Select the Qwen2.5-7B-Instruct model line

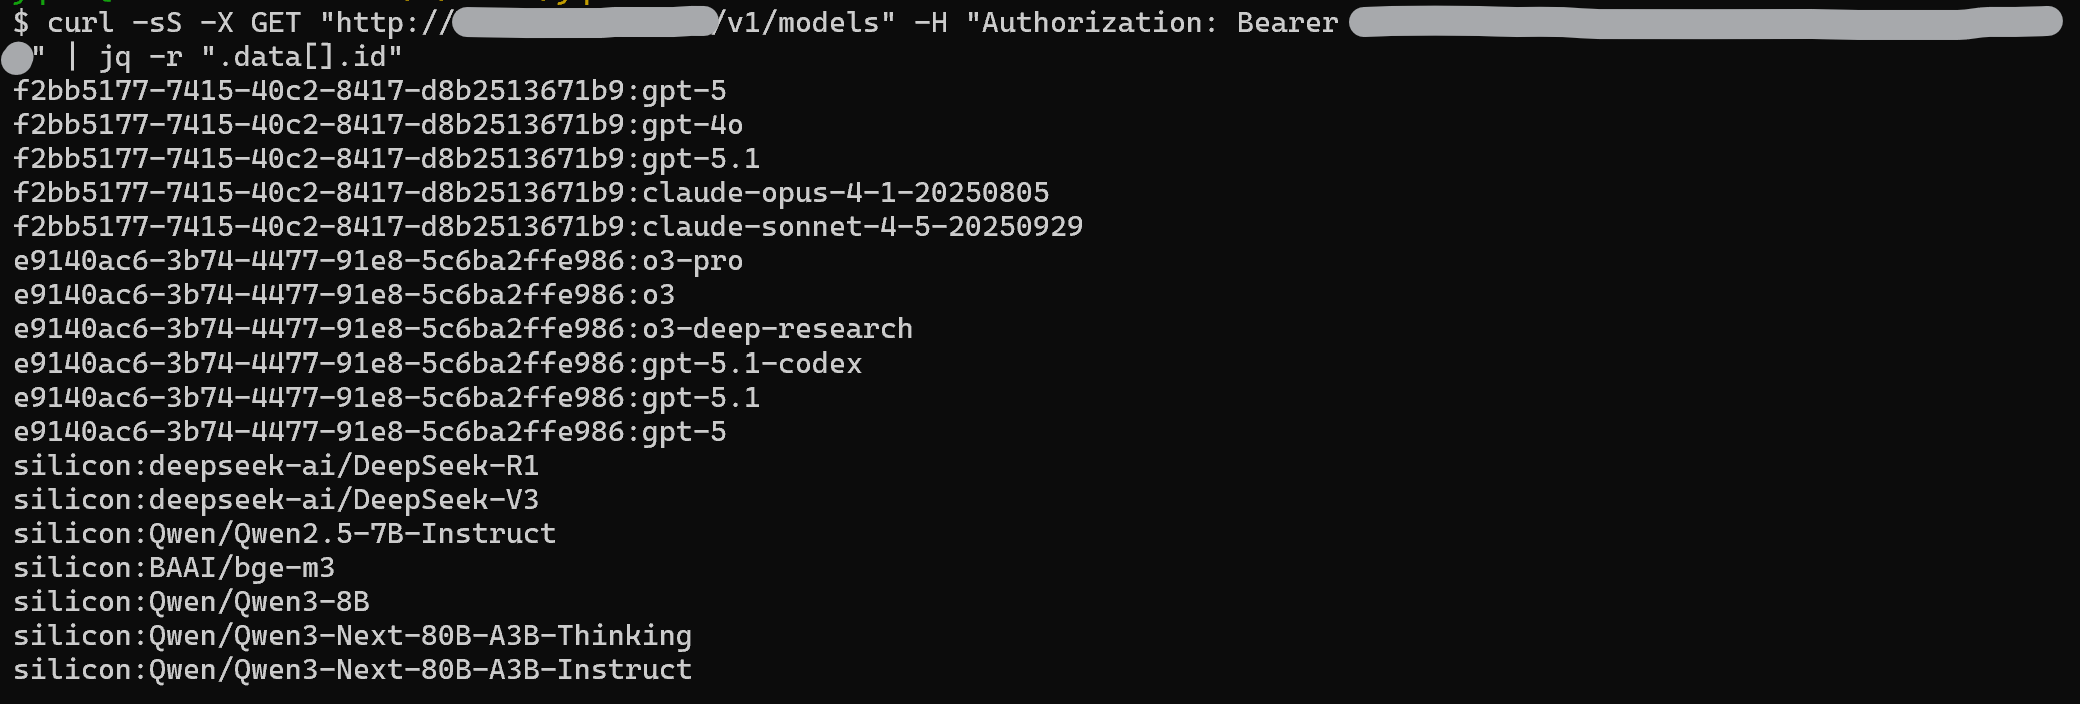[284, 533]
